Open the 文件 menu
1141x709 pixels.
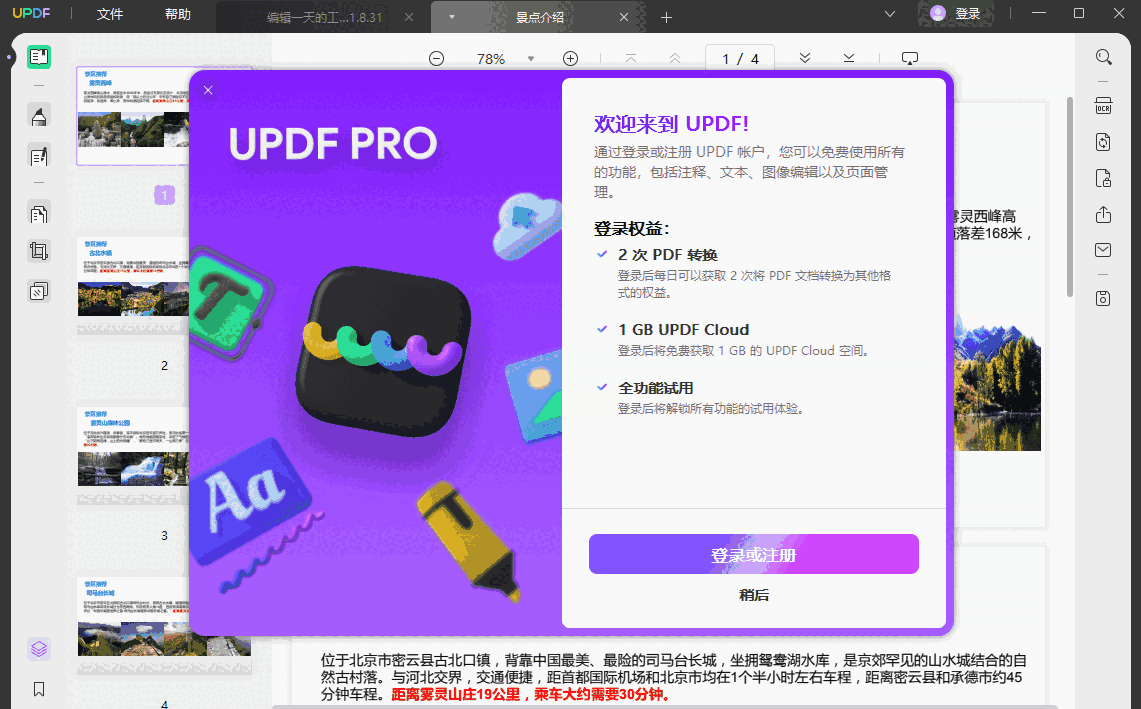(x=109, y=14)
